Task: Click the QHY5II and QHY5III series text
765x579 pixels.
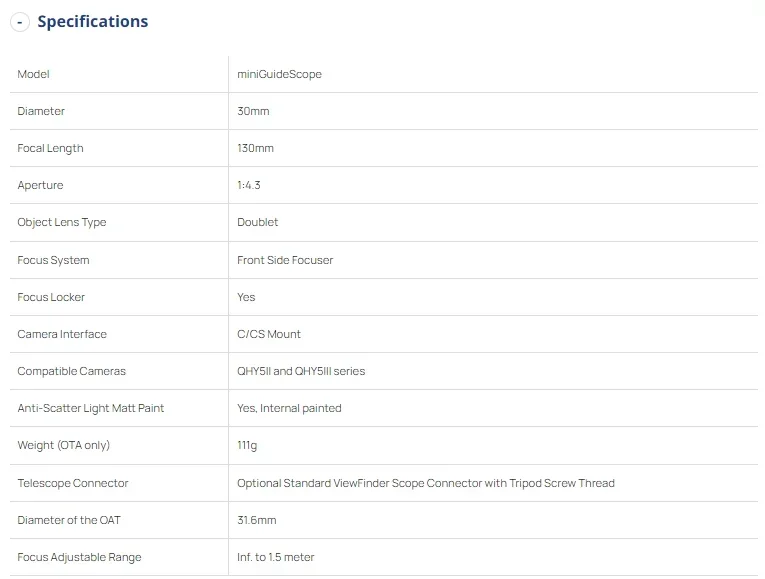Action: [301, 371]
